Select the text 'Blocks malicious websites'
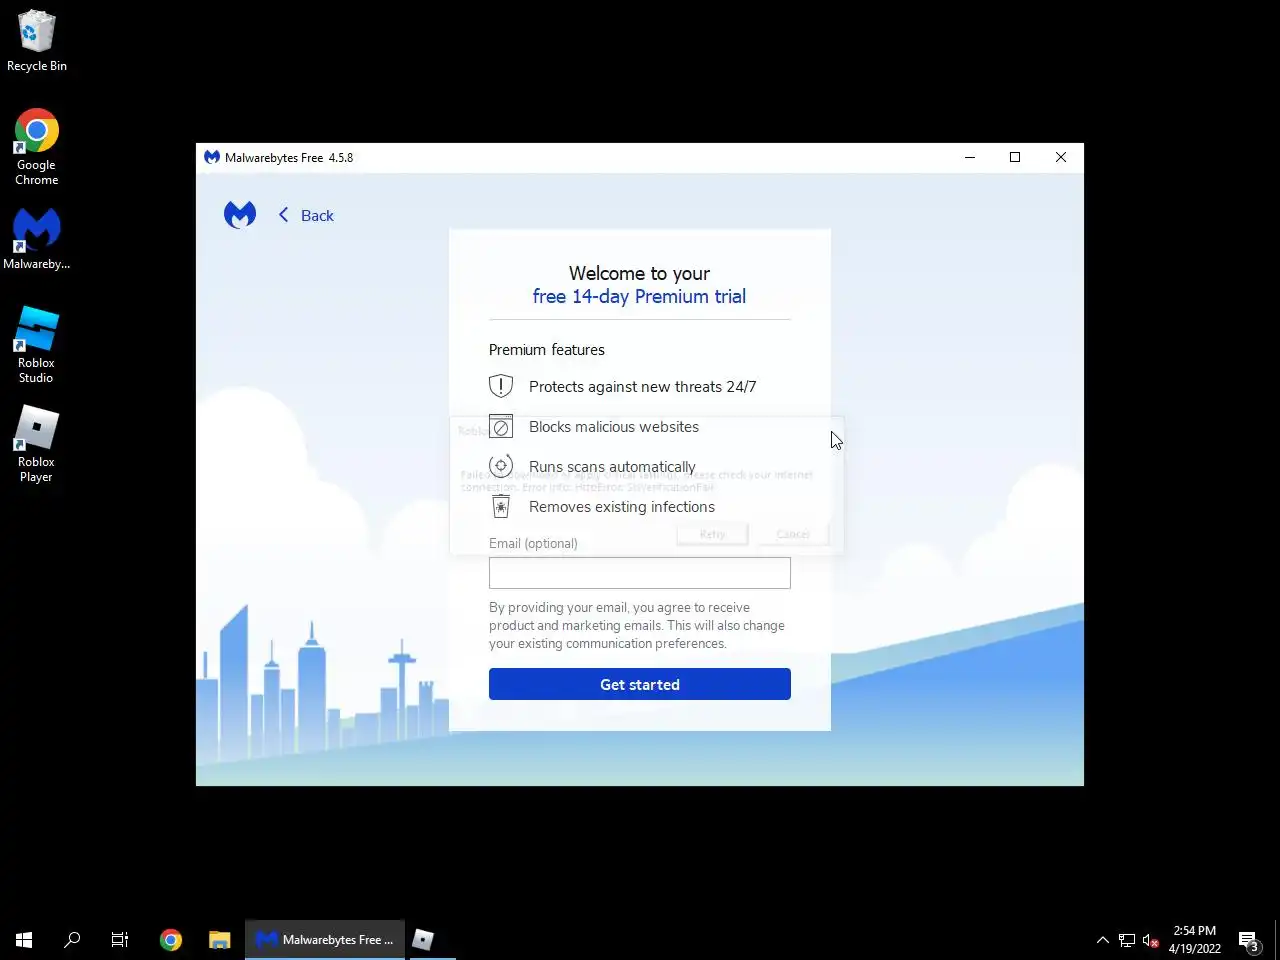The height and width of the screenshot is (960, 1280). [x=614, y=426]
